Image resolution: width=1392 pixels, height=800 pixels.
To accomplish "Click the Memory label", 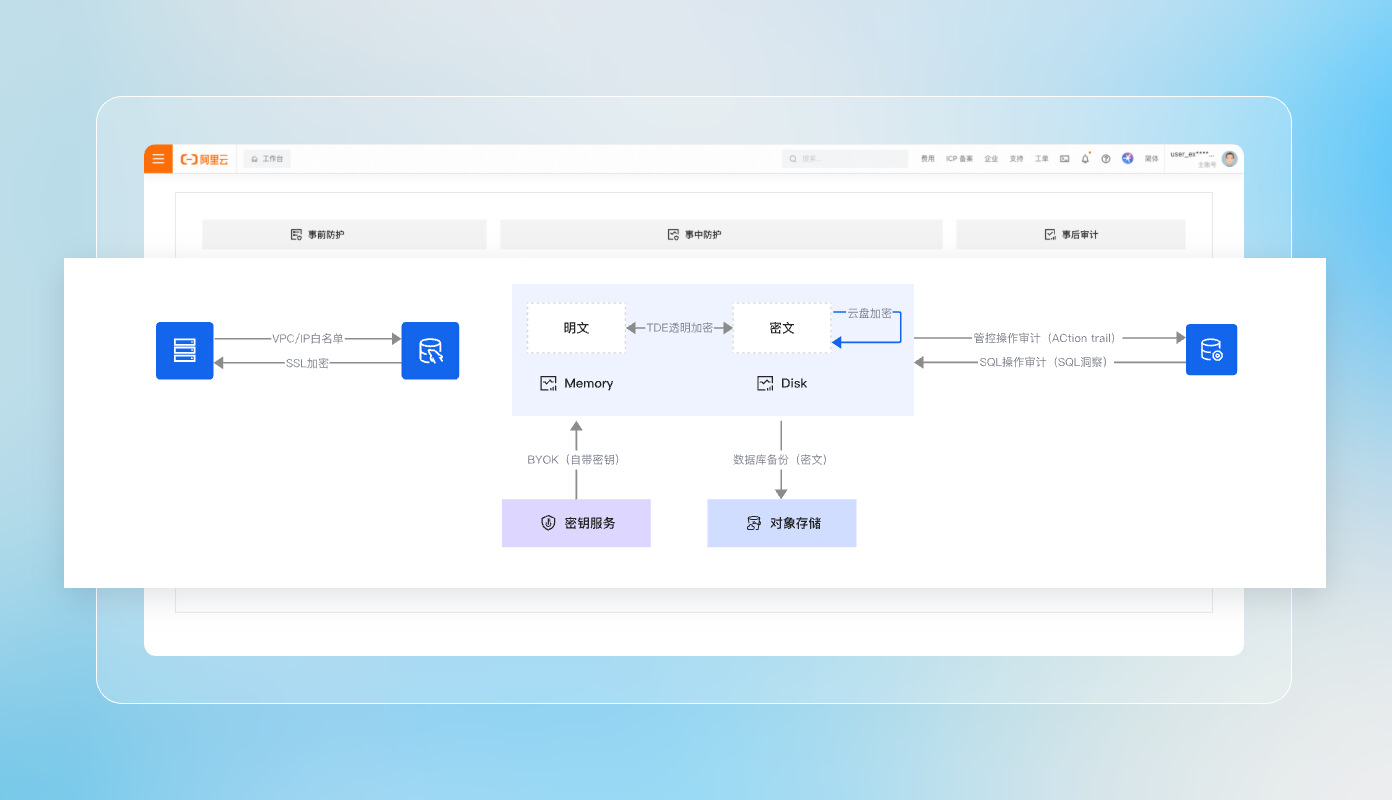I will click(x=589, y=383).
